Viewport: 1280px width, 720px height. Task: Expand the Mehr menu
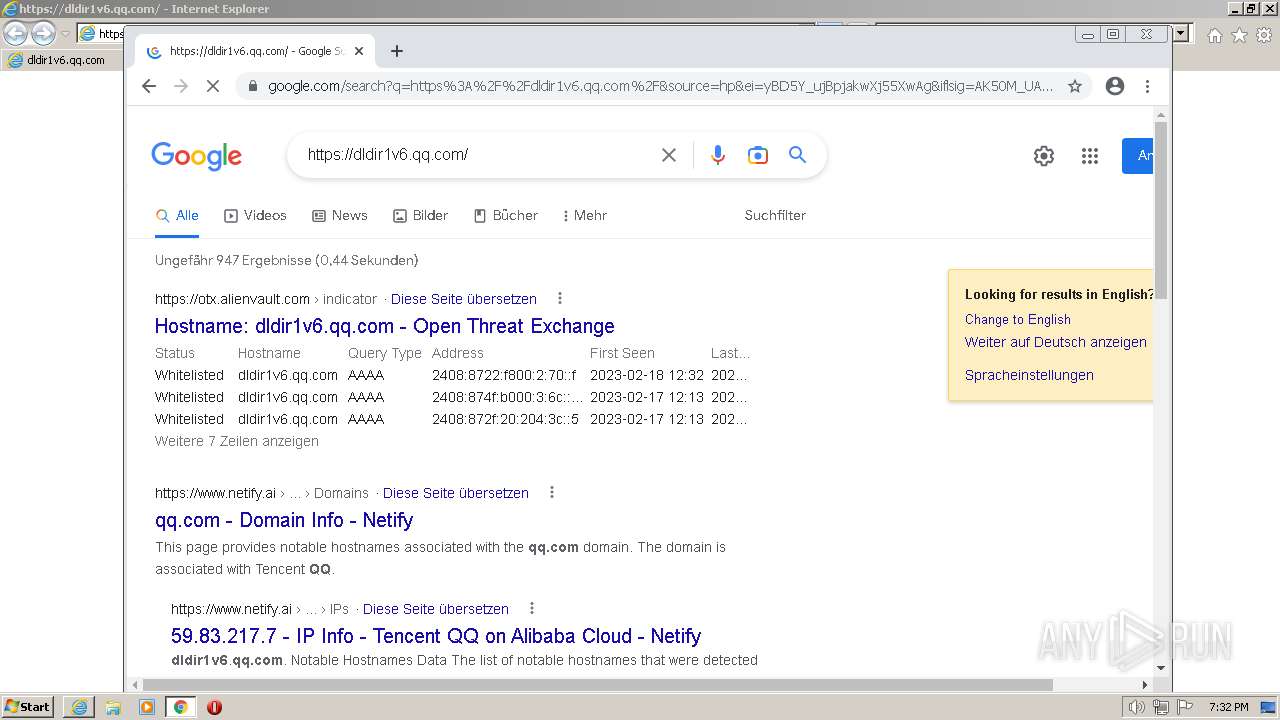tap(585, 215)
